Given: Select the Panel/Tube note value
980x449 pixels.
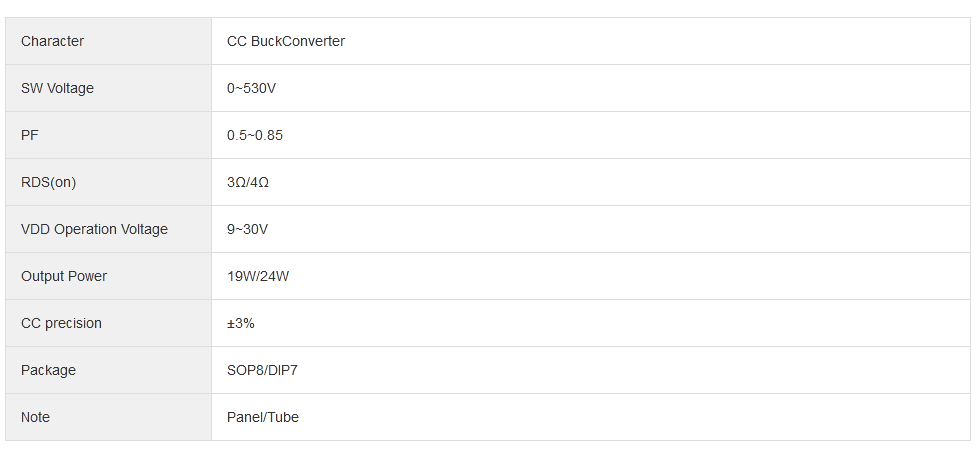Looking at the screenshot, I should click(263, 417).
